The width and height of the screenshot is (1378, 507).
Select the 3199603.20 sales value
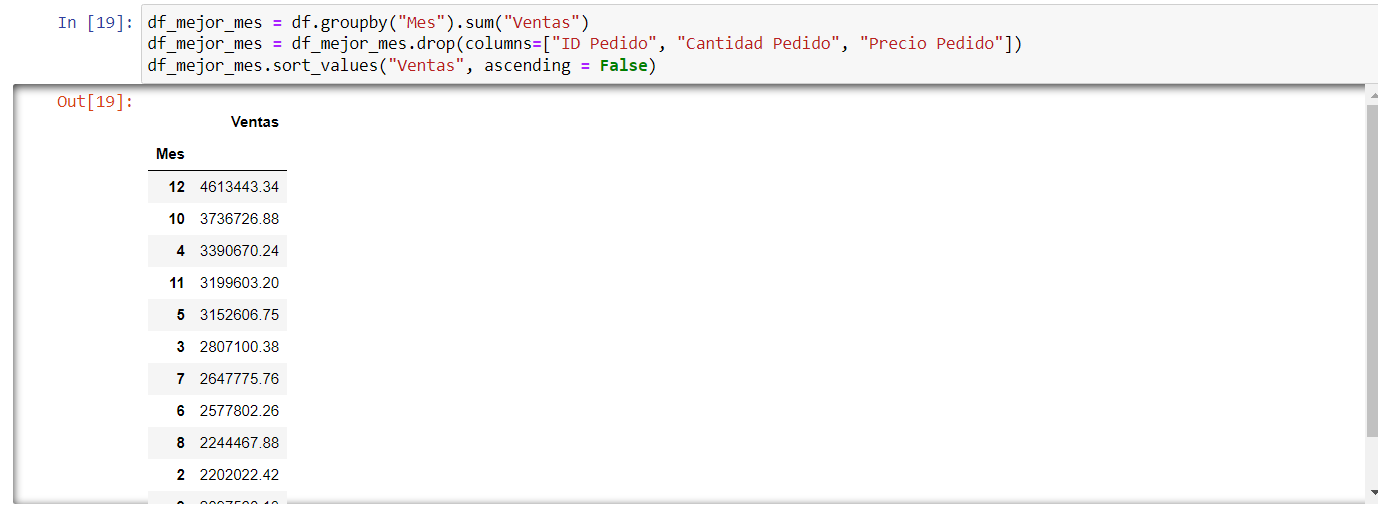pos(239,283)
